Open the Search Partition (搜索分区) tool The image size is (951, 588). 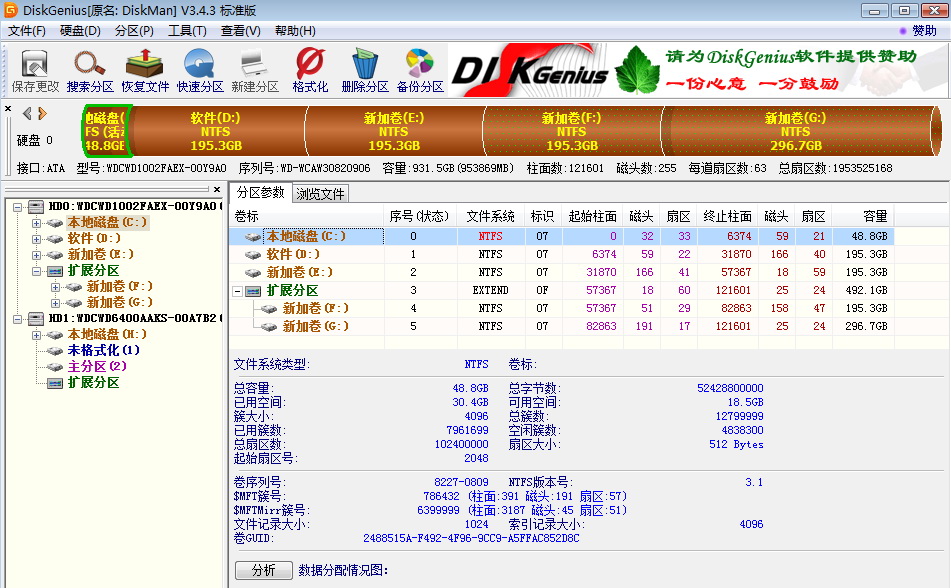[90, 71]
